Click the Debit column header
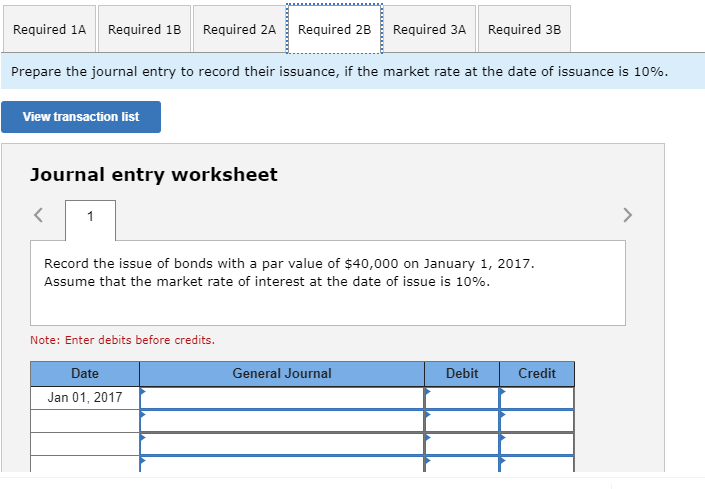This screenshot has width=705, height=489. pyautogui.click(x=462, y=373)
